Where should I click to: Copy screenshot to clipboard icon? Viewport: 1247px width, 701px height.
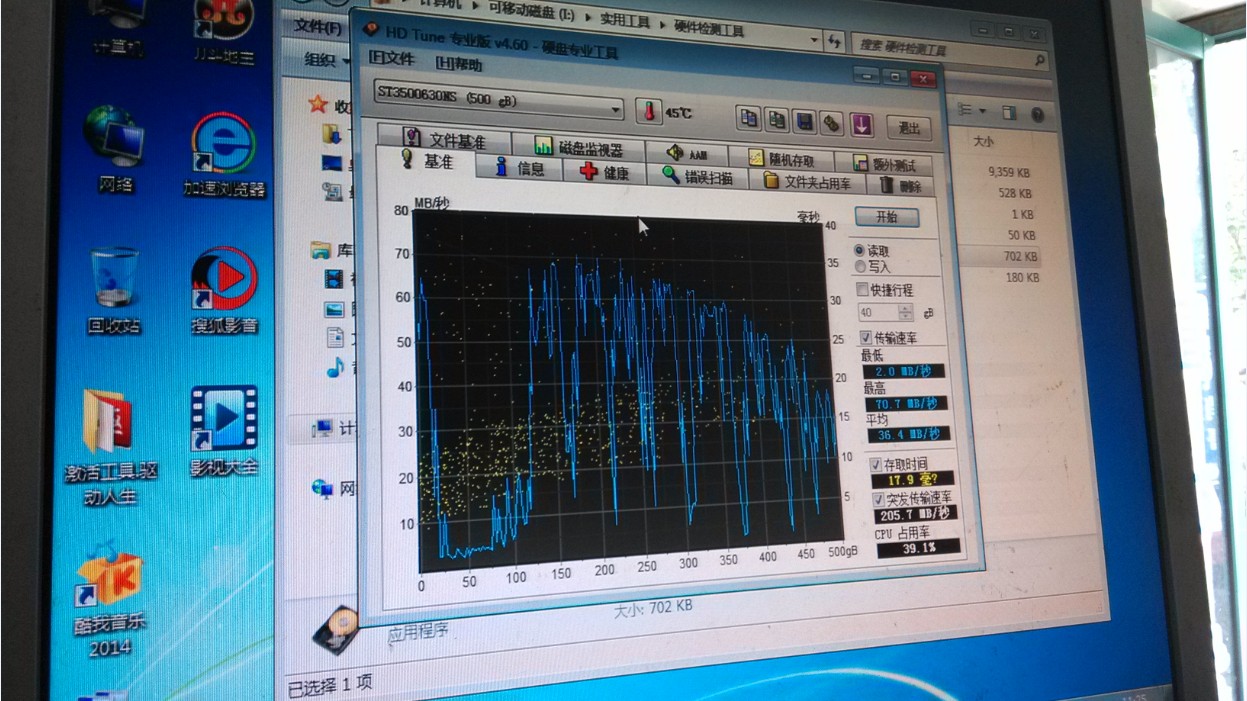click(x=777, y=120)
